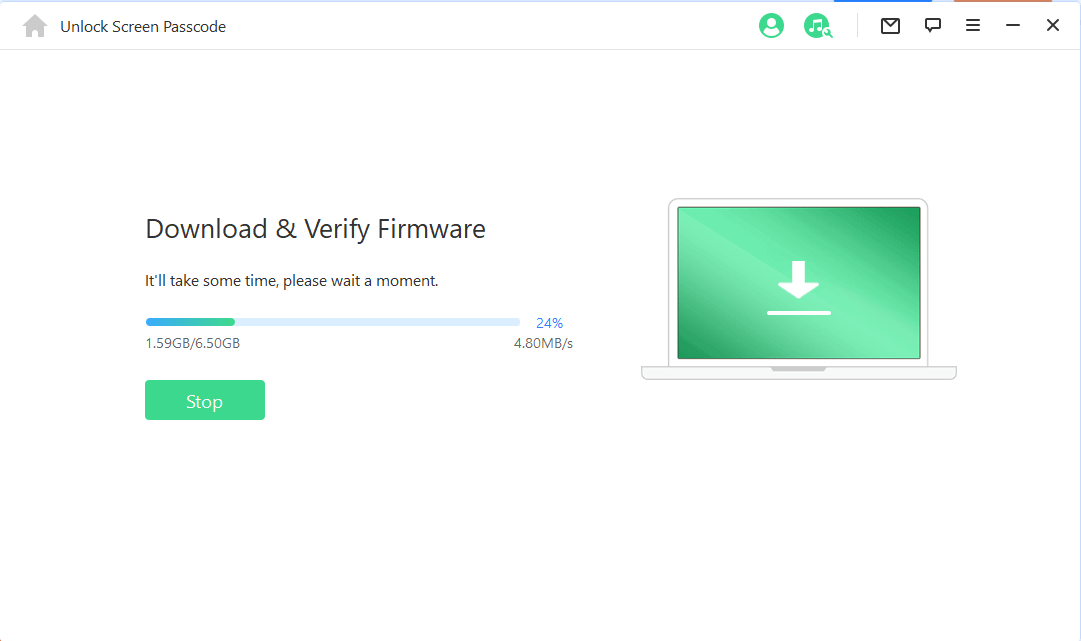1081x641 pixels.
Task: Minimize the application window
Action: pyautogui.click(x=1013, y=25)
